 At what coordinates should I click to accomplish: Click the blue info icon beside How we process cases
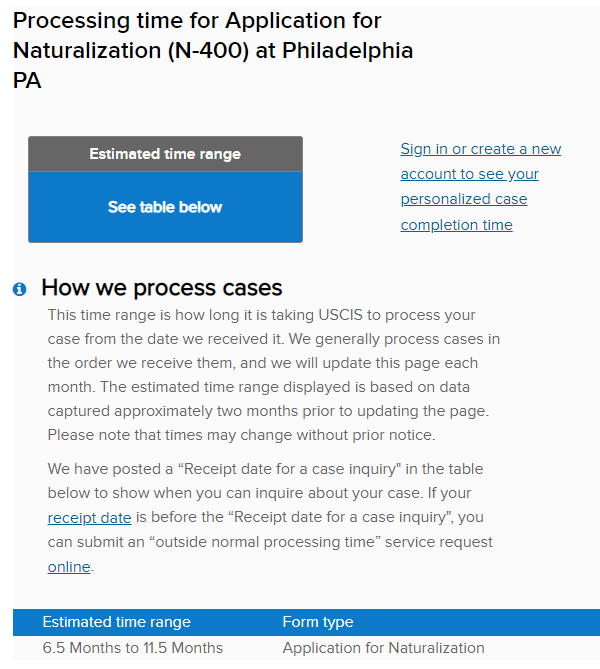[19, 289]
